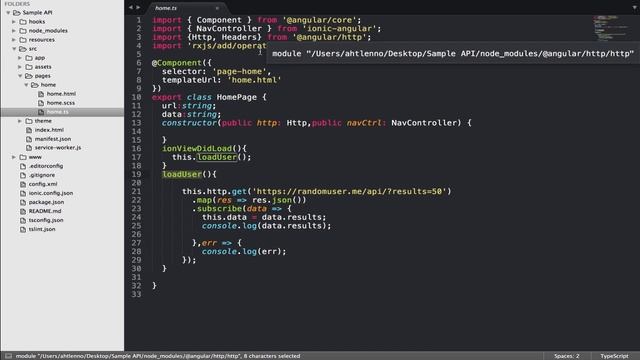The image size is (640, 360).
Task: Click line number 19 in the gutter
Action: [x=136, y=174]
